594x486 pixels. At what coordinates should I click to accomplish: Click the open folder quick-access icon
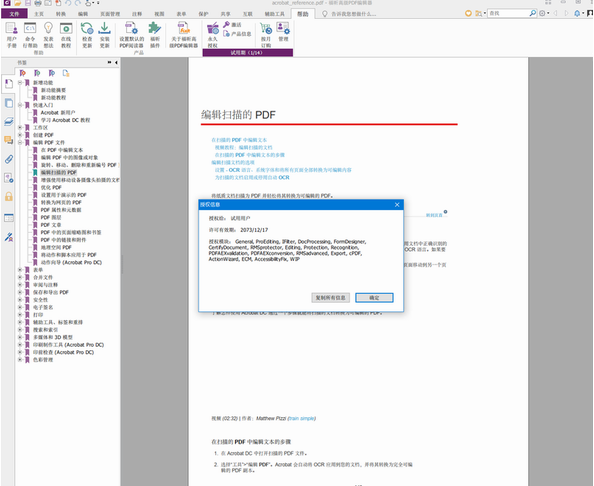pyautogui.click(x=17, y=3)
